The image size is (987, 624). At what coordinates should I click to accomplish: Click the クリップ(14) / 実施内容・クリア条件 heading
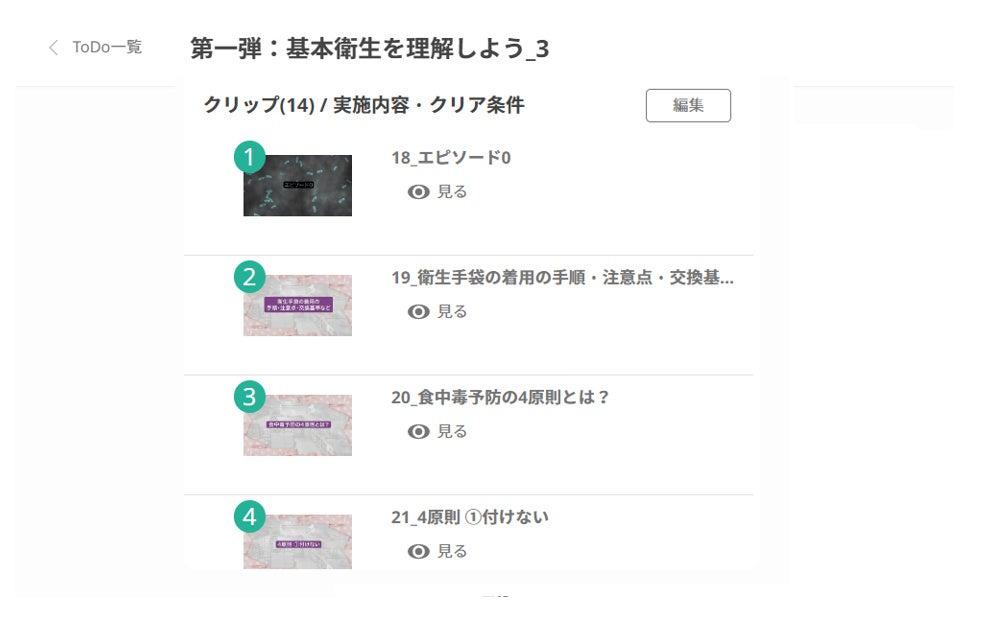(364, 105)
